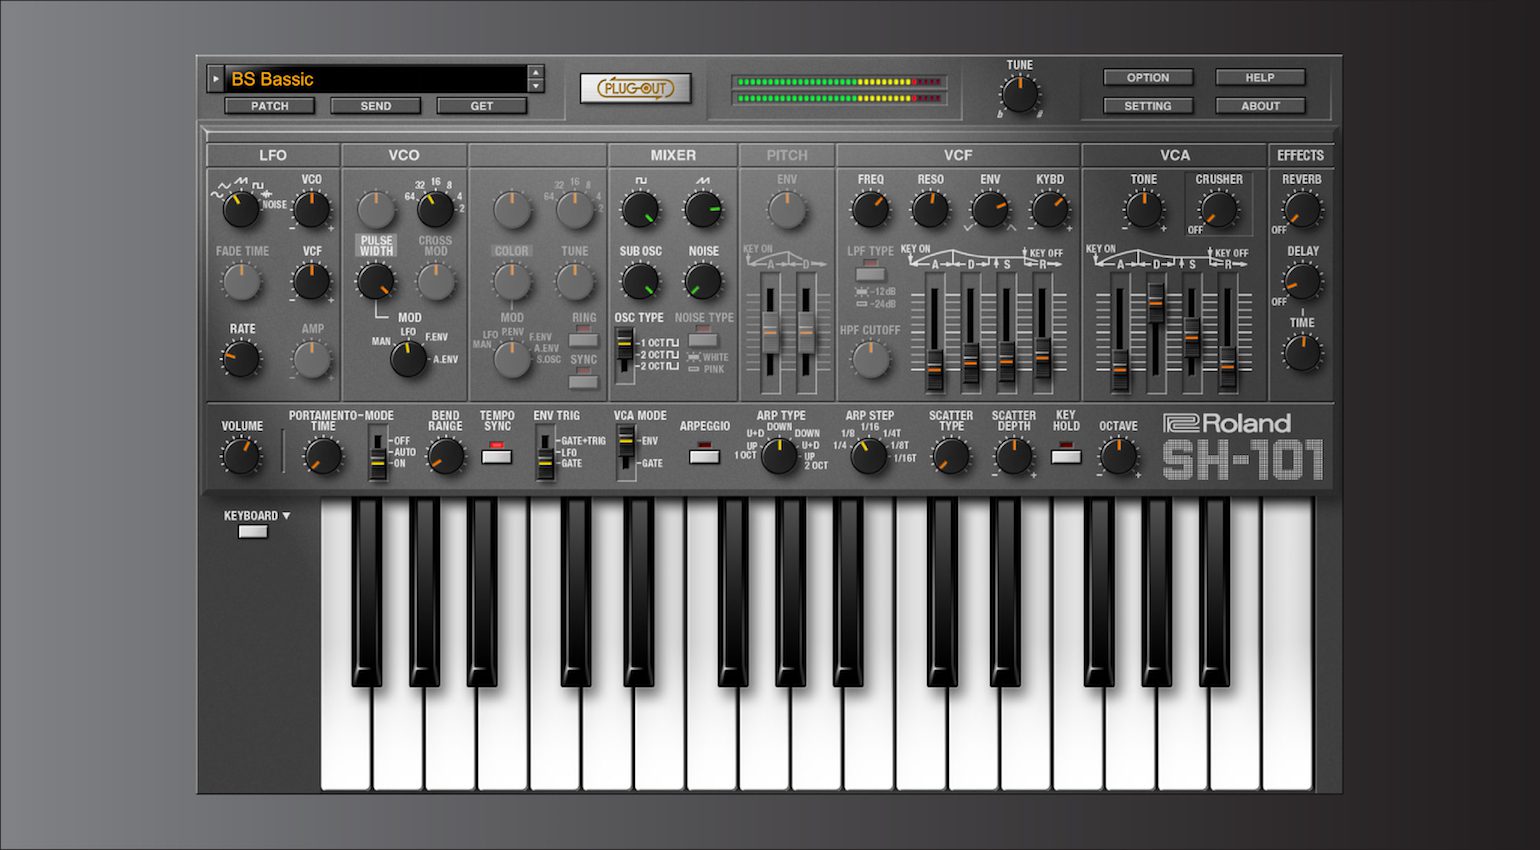Click the GET button
Image resolution: width=1540 pixels, height=850 pixels.
(482, 106)
